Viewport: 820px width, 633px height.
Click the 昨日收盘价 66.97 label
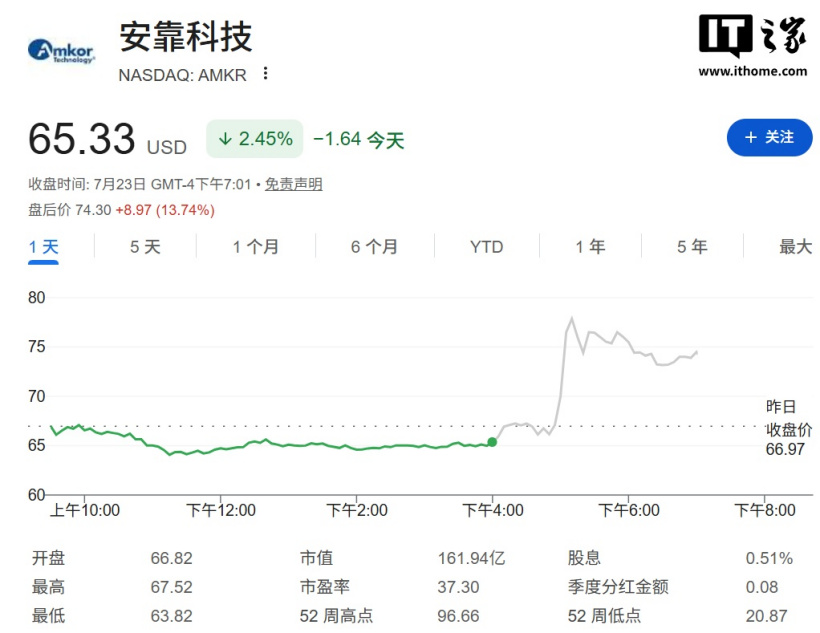coord(789,427)
